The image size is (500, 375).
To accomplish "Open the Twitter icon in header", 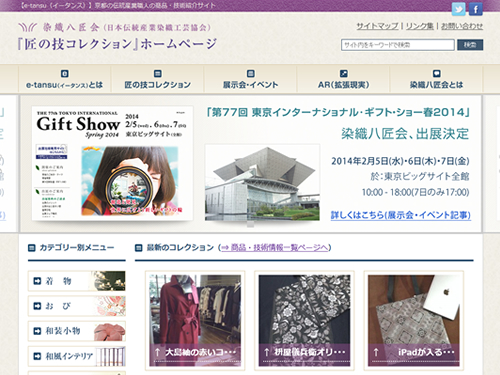I will point(458,9).
